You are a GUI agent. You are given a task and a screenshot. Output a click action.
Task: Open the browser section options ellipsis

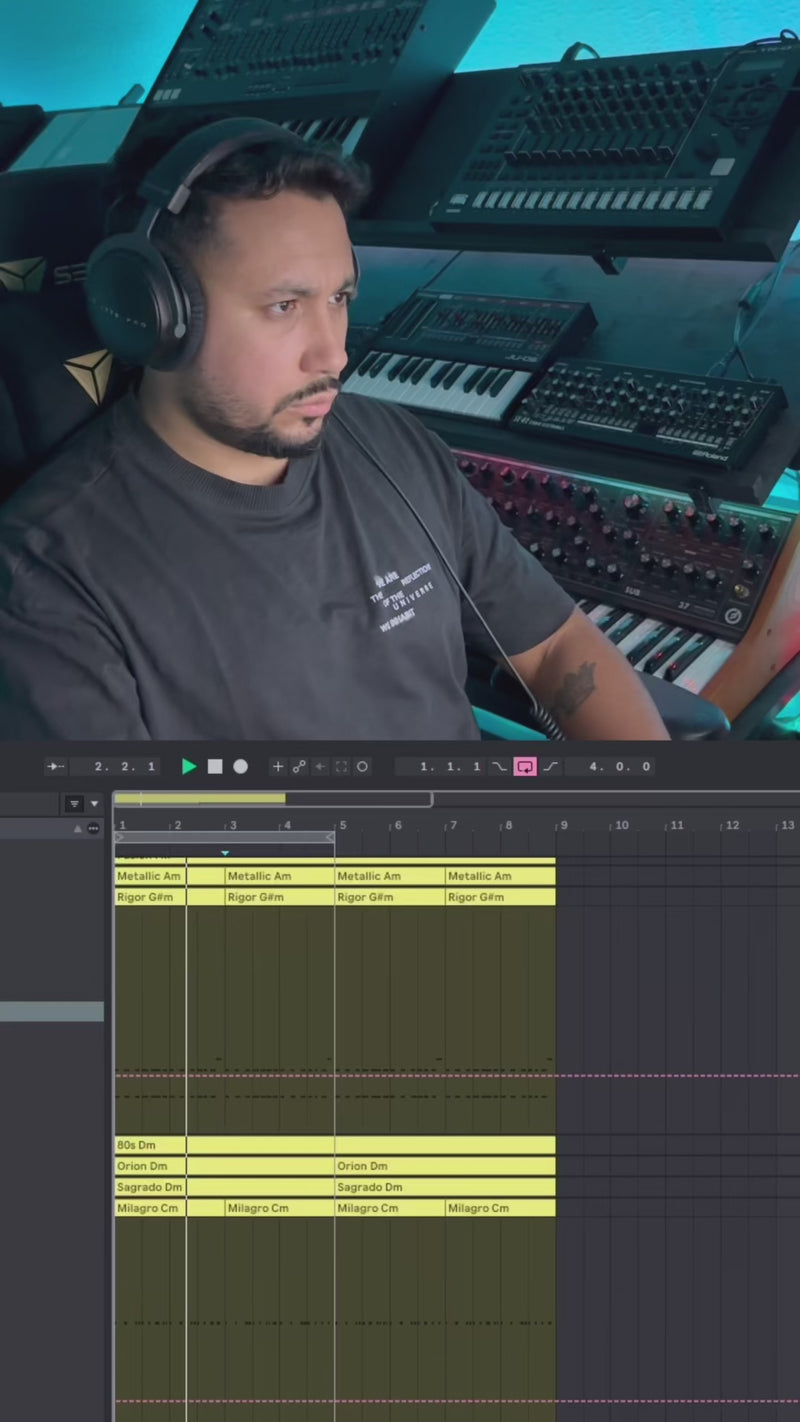coord(93,829)
